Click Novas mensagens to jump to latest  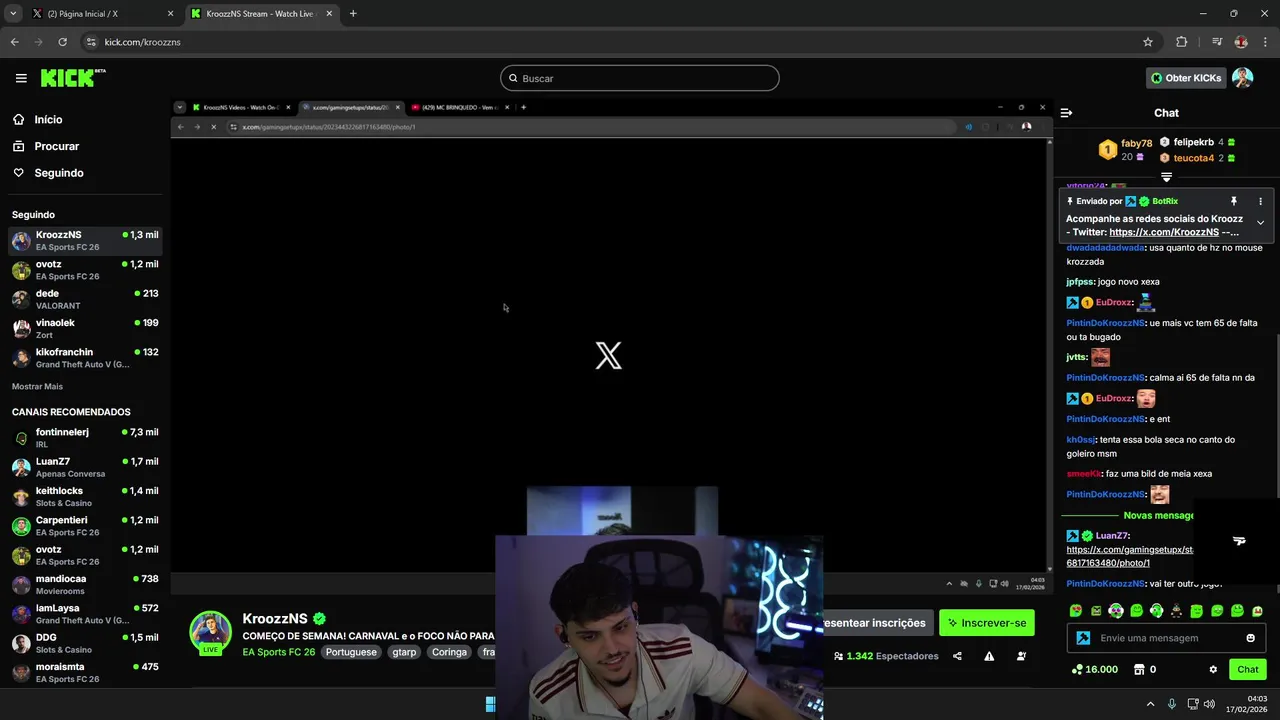1159,515
